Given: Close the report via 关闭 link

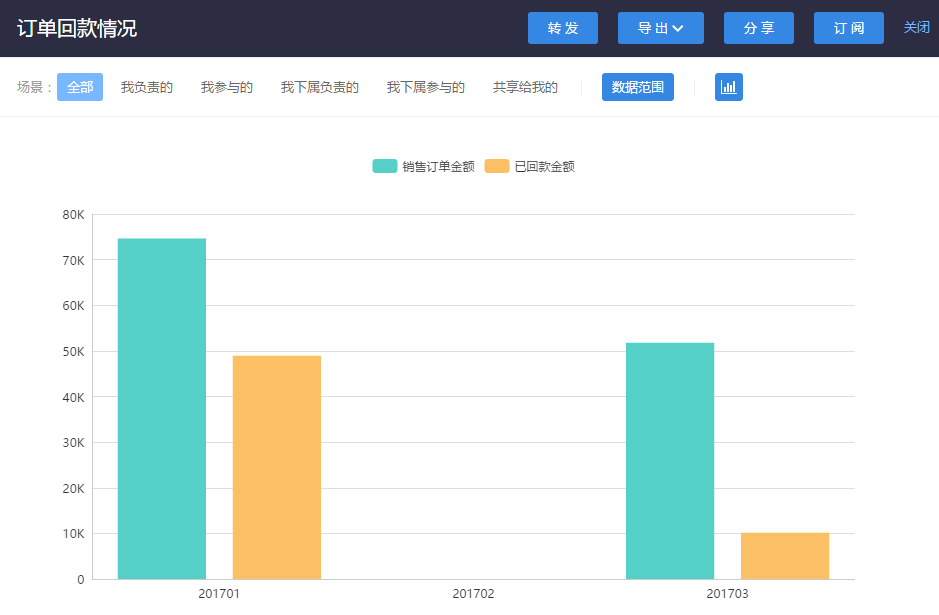Looking at the screenshot, I should (916, 28).
